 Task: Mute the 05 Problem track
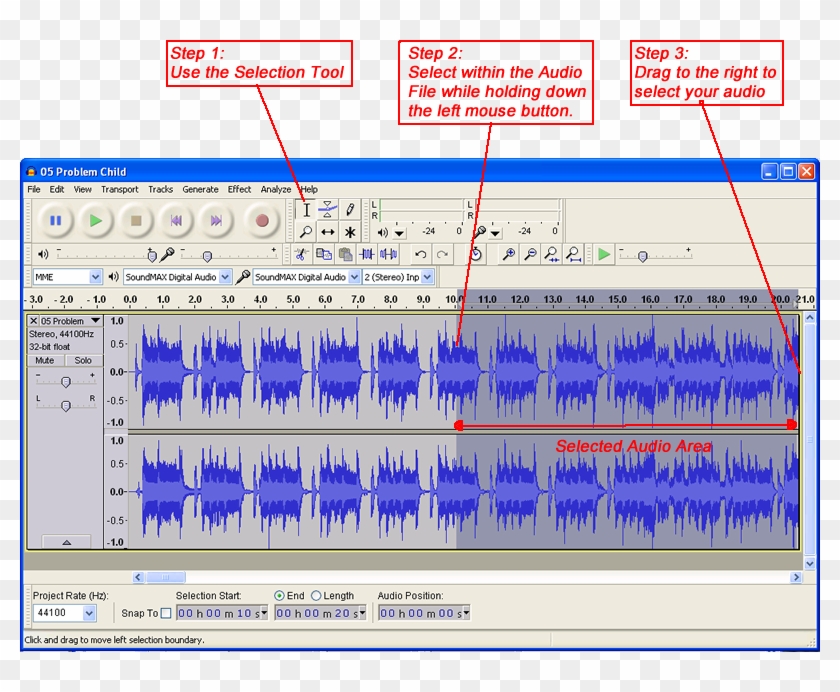[43, 360]
